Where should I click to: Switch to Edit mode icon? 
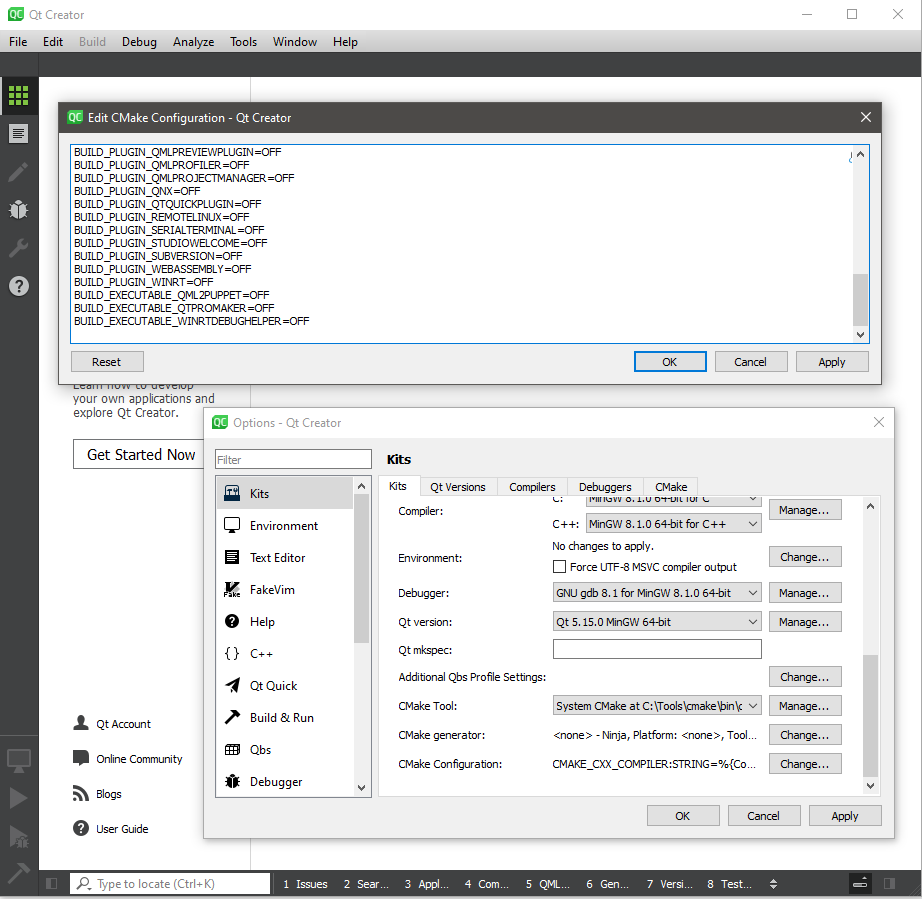(18, 133)
